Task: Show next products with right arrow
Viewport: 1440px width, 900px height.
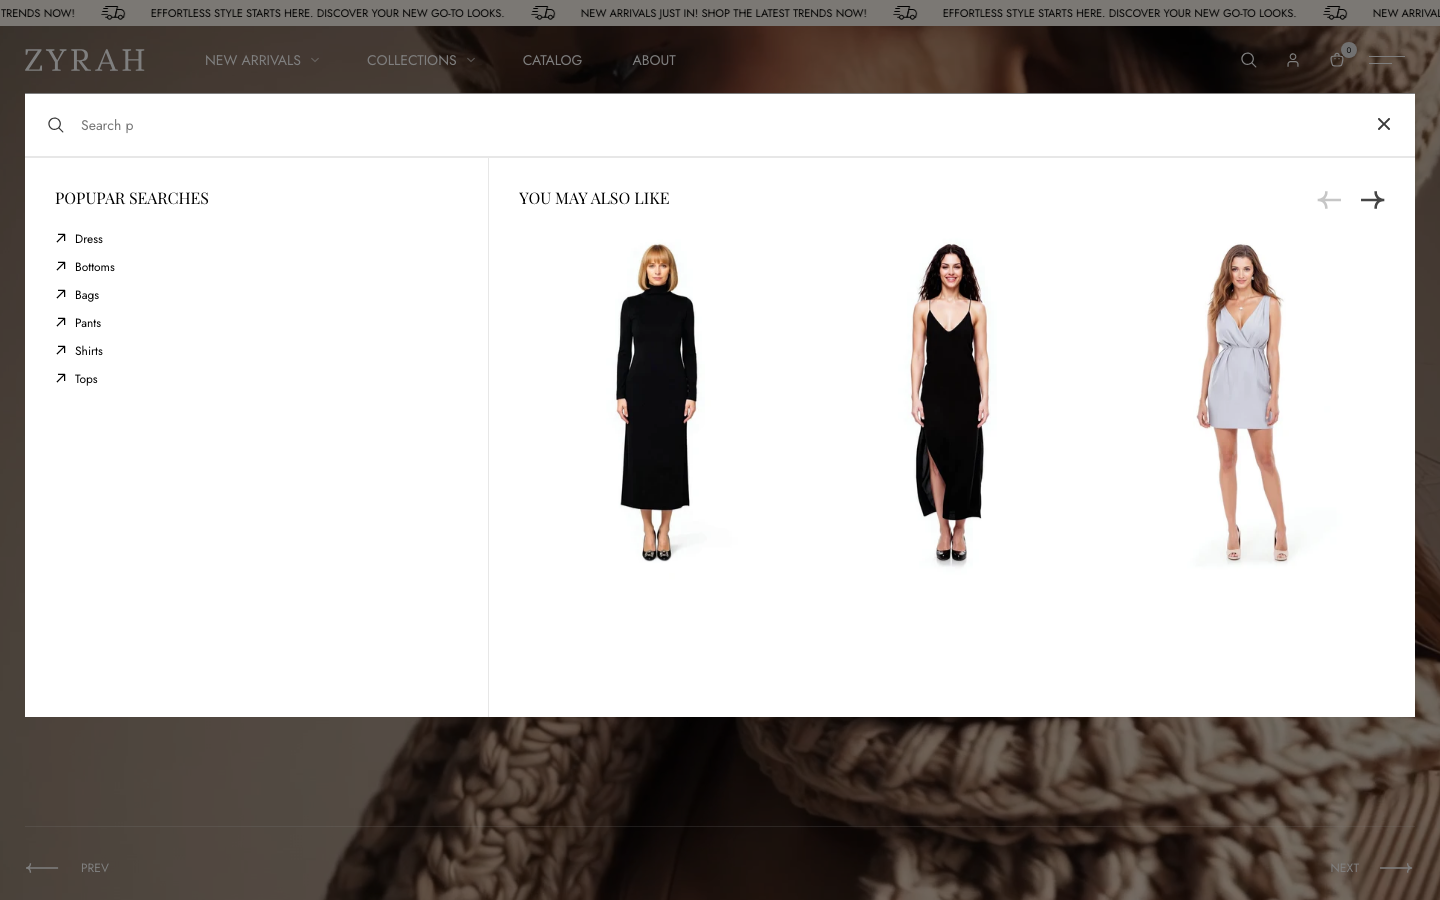Action: [1373, 200]
